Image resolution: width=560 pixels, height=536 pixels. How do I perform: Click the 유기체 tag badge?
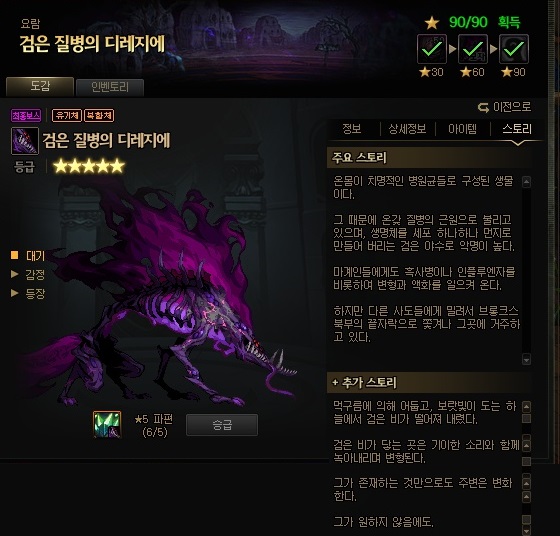pyautogui.click(x=67, y=115)
